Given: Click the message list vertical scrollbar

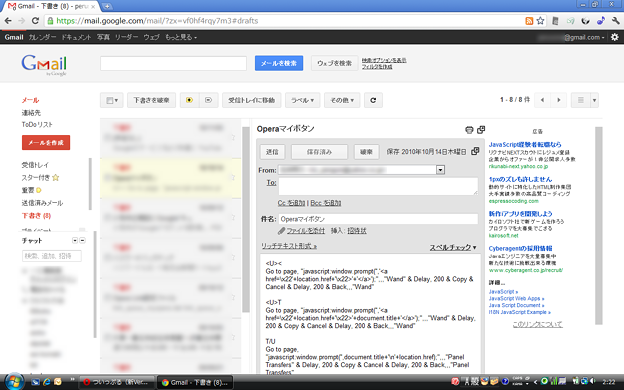Looking at the screenshot, I should pyautogui.click(x=246, y=219).
